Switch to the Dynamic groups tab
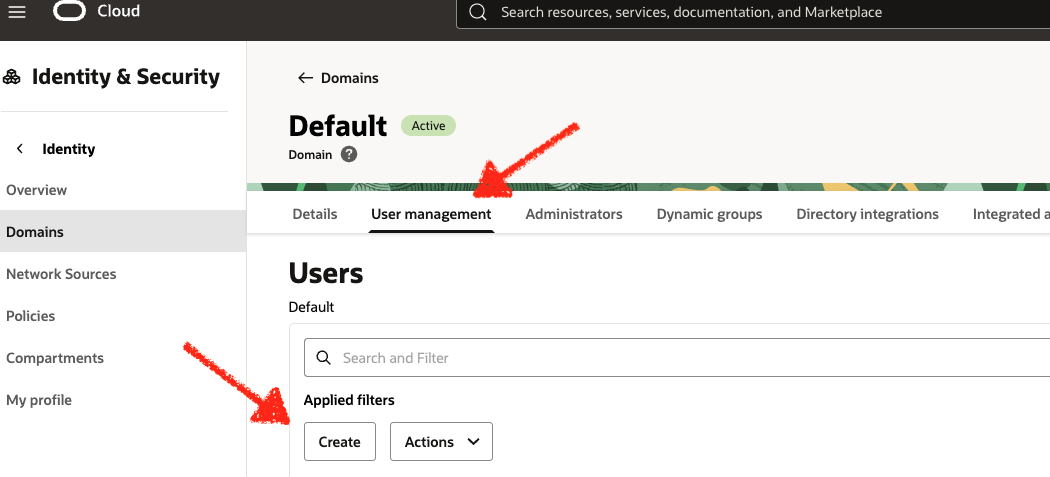Image resolution: width=1050 pixels, height=477 pixels. 709,214
